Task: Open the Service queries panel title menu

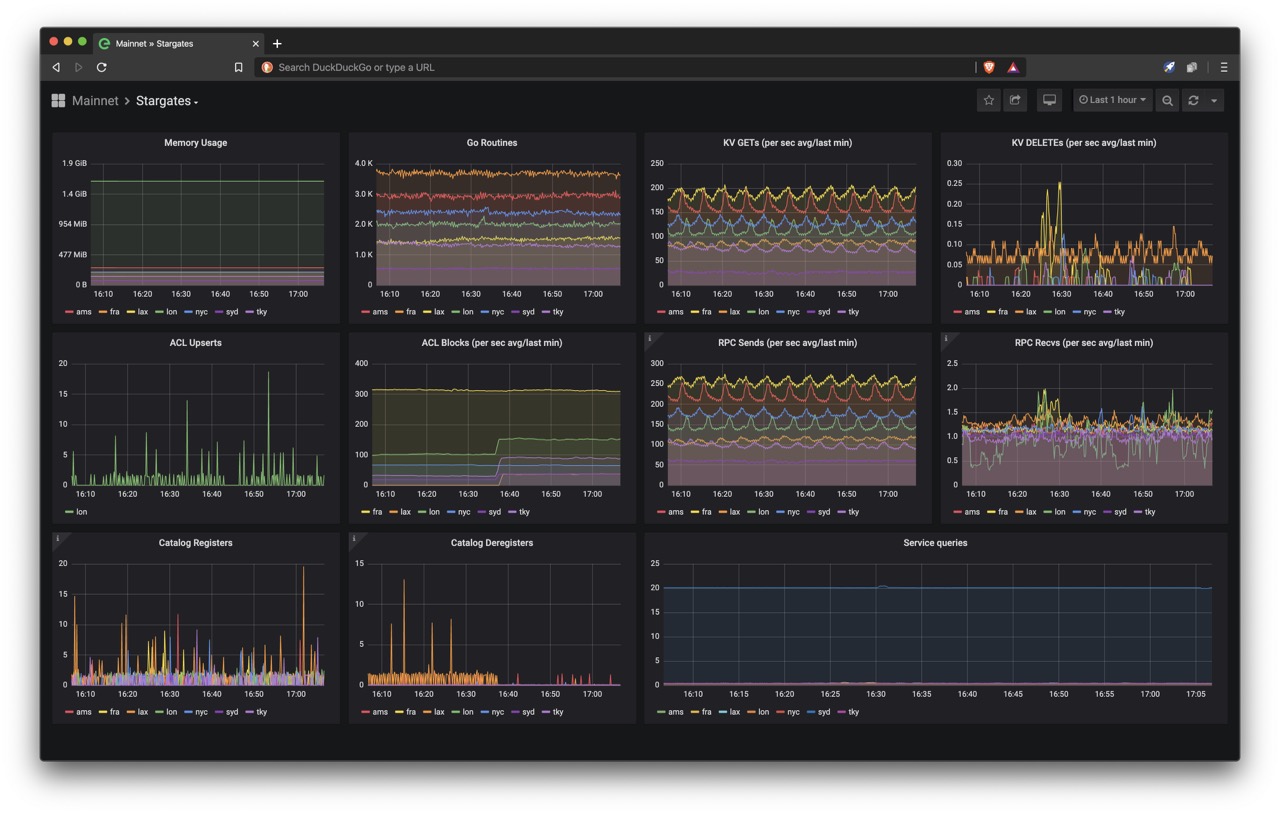Action: pos(936,543)
